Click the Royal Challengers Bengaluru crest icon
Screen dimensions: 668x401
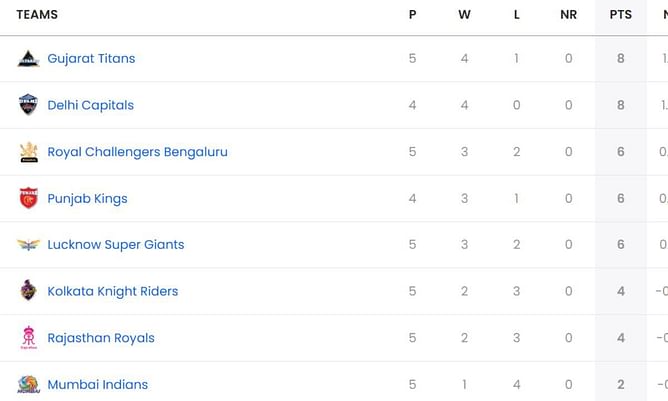click(x=29, y=152)
